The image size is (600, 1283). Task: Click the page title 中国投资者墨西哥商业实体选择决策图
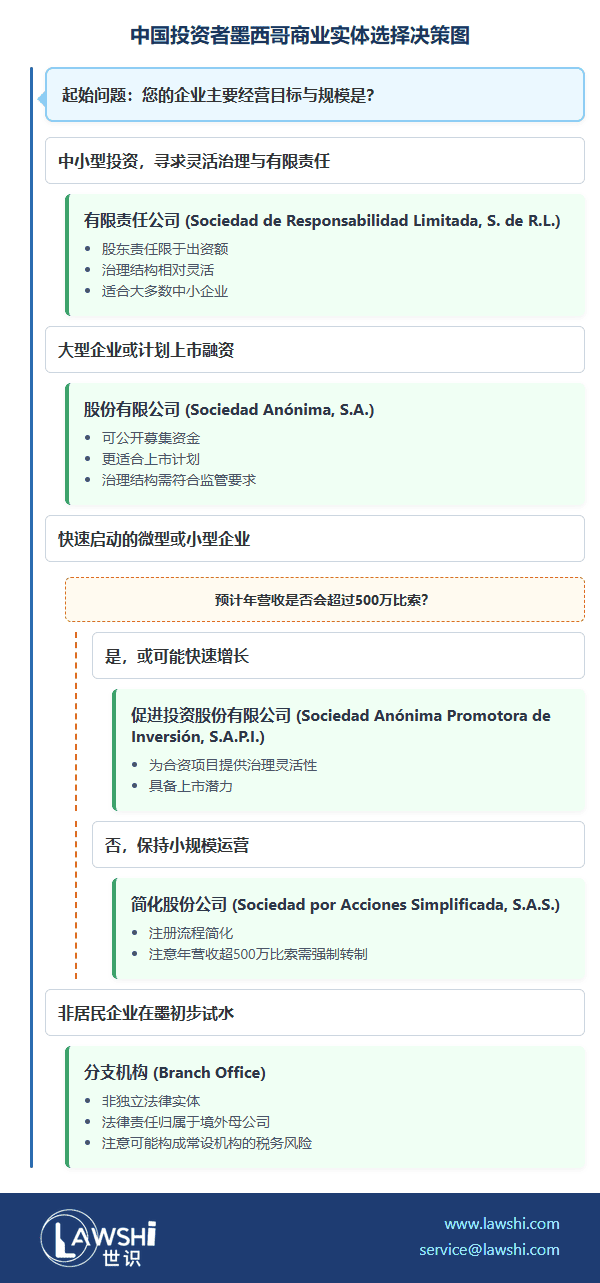[300, 36]
